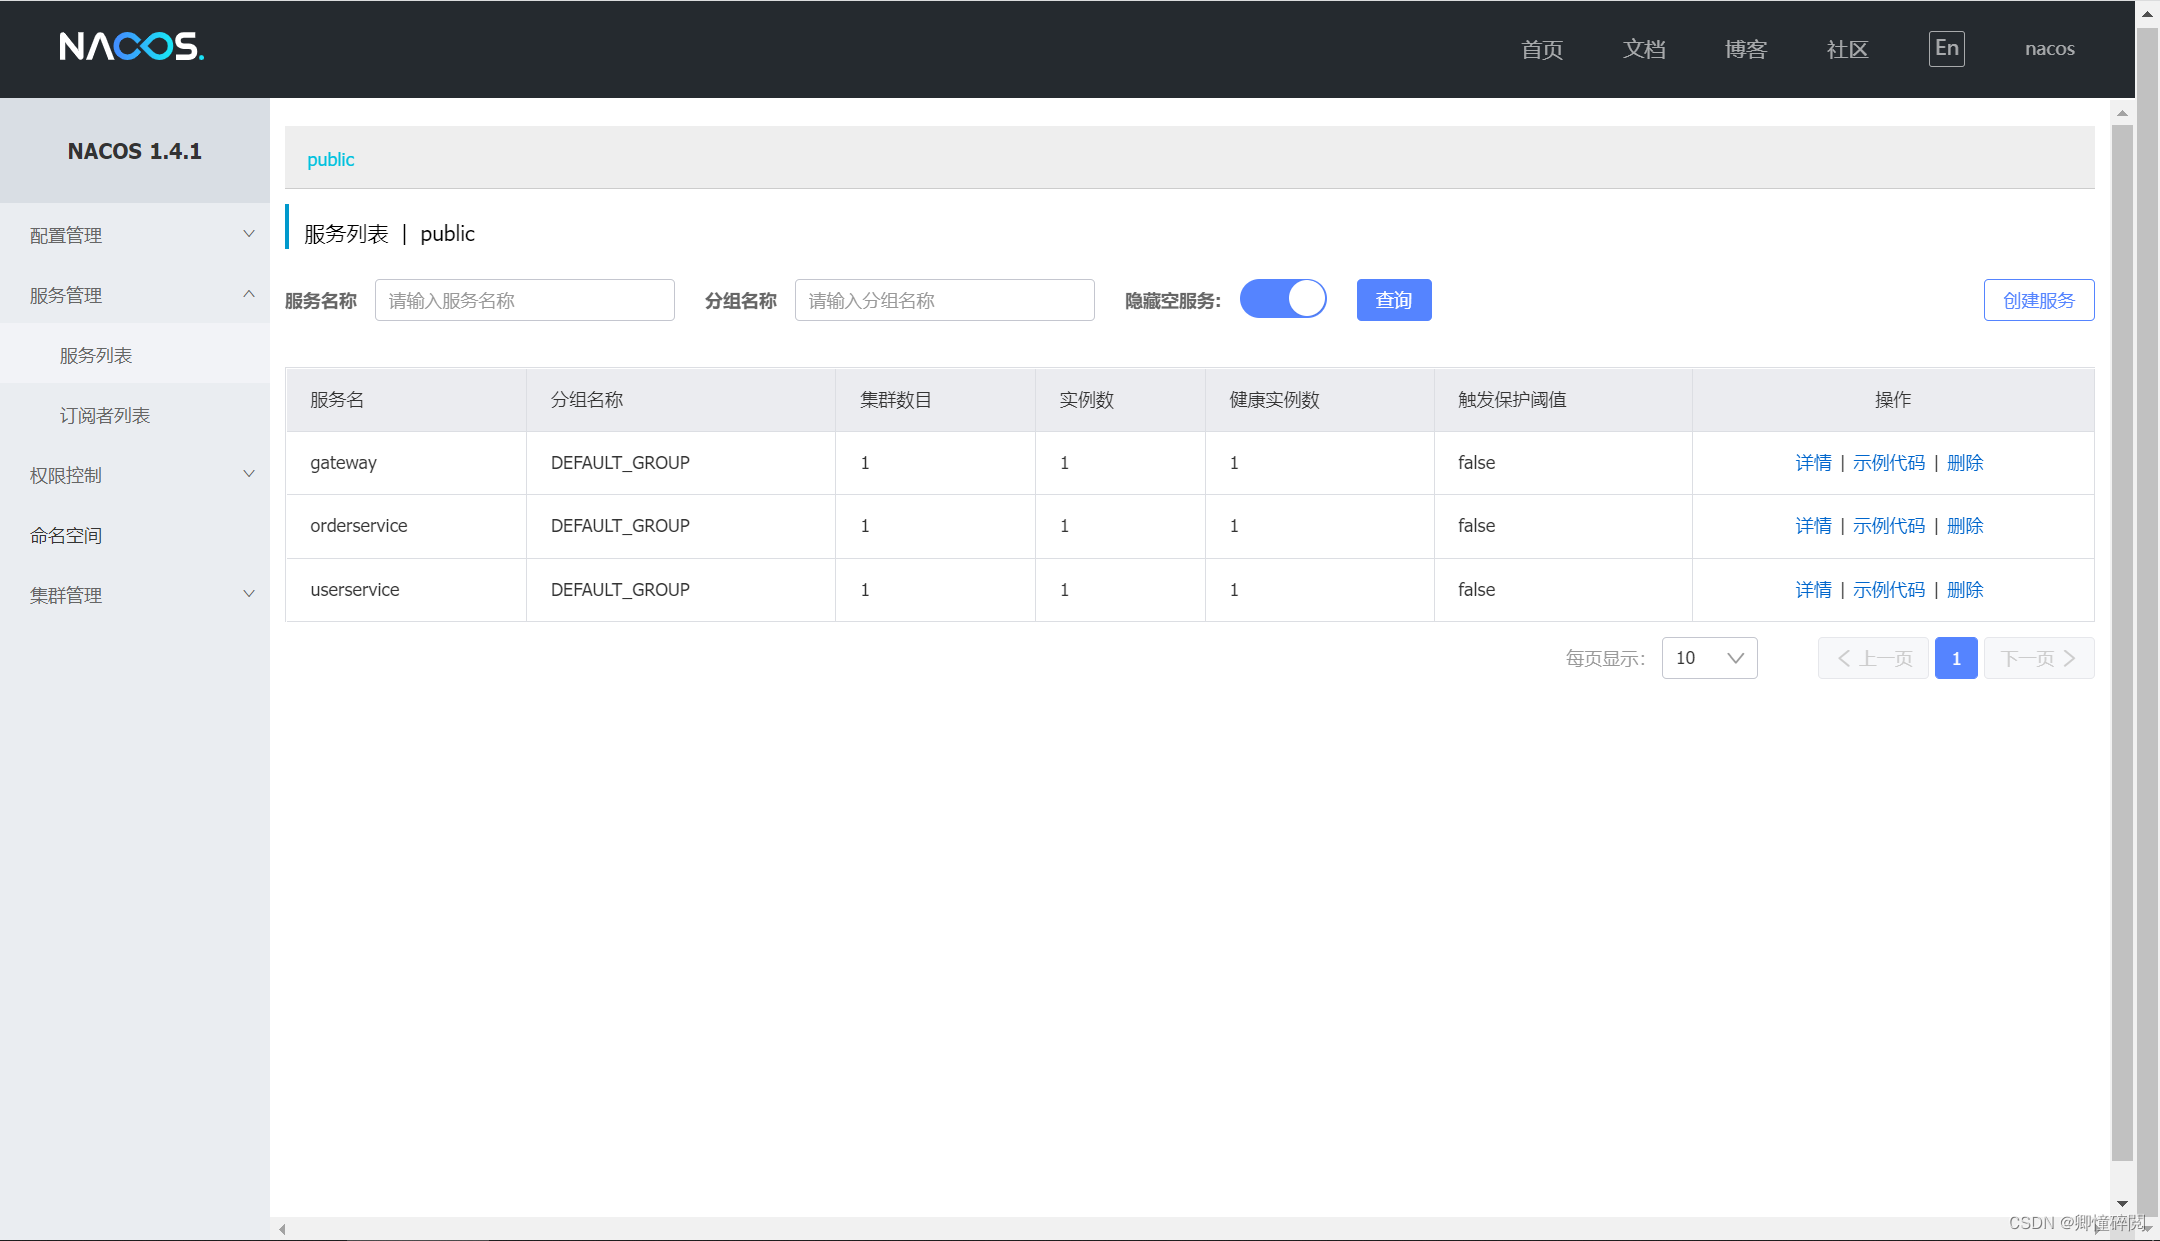Viewport: 2160px width, 1241px height.
Task: Click the scroll down arrow
Action: 2122,1204
